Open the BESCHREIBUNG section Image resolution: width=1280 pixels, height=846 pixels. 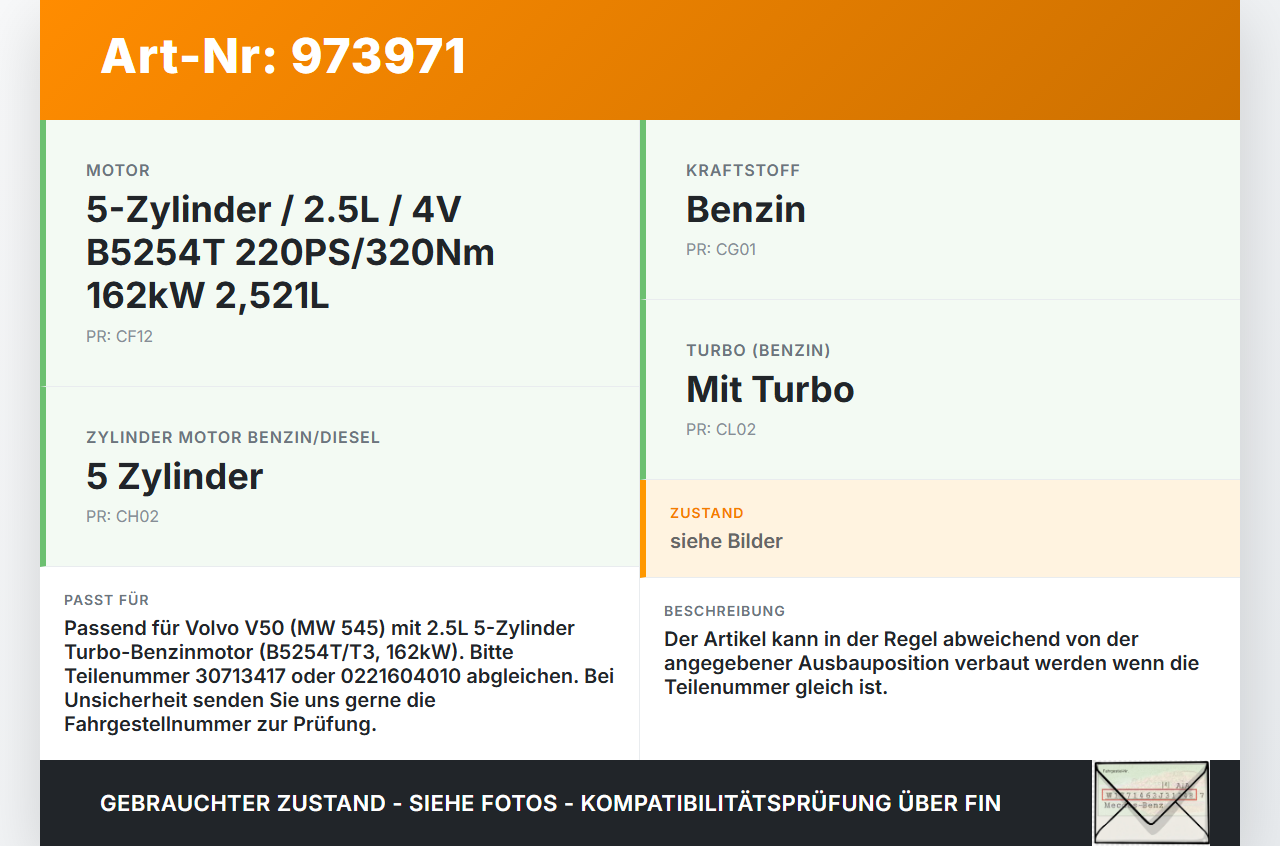pos(725,610)
